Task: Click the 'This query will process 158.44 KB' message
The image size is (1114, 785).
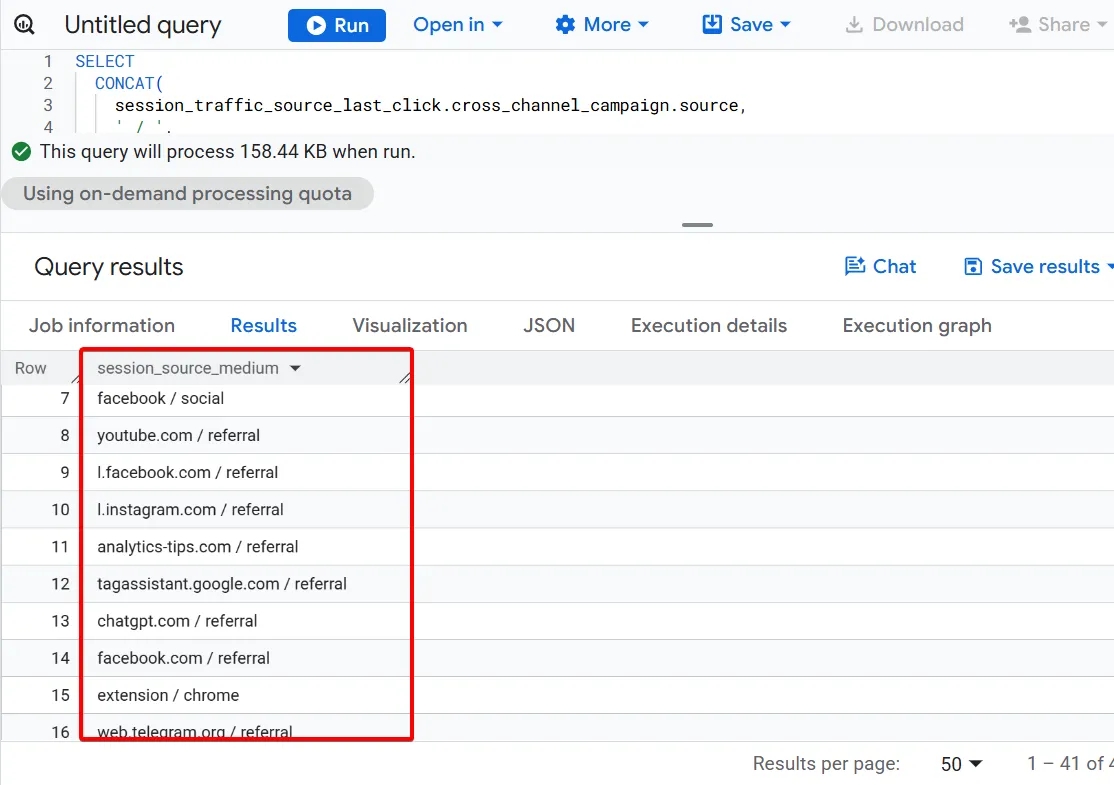Action: [227, 151]
